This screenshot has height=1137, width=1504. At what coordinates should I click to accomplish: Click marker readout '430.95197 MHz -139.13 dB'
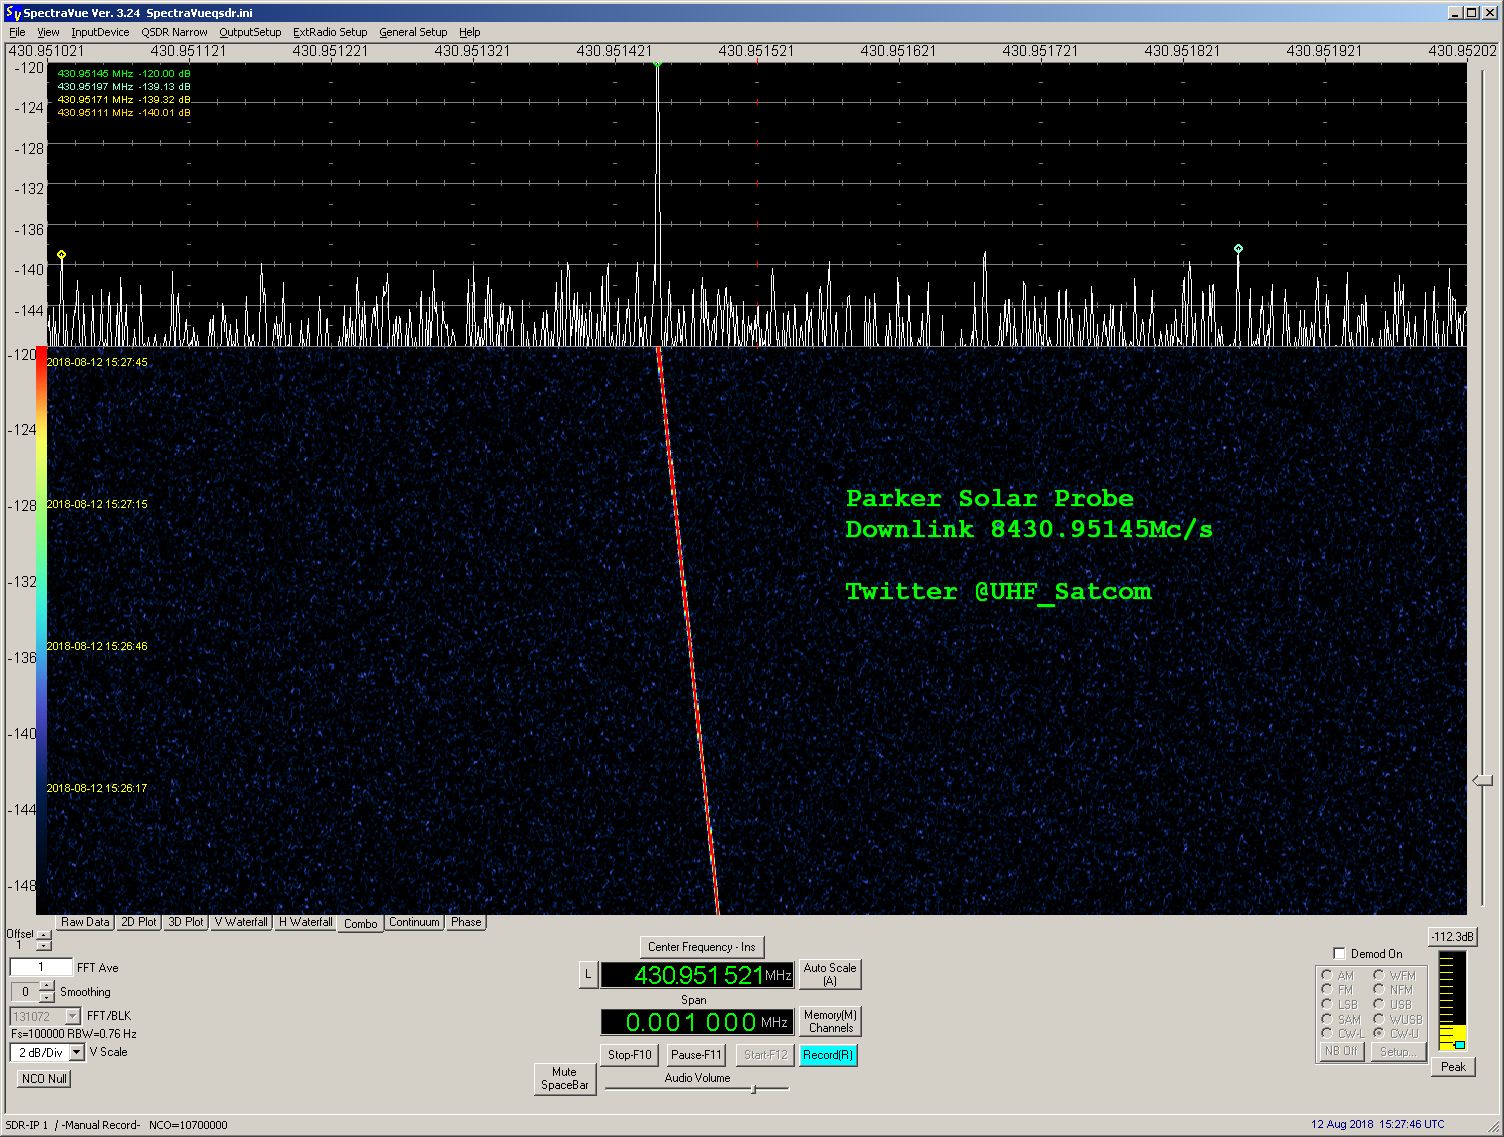[124, 87]
